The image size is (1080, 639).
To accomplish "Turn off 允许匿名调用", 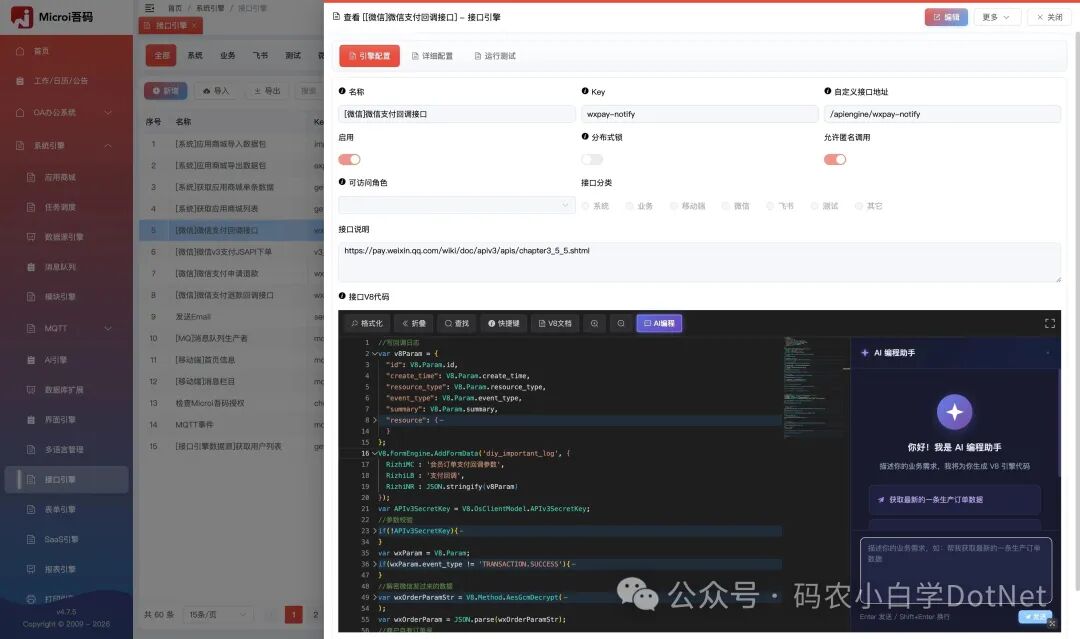I will 835,158.
